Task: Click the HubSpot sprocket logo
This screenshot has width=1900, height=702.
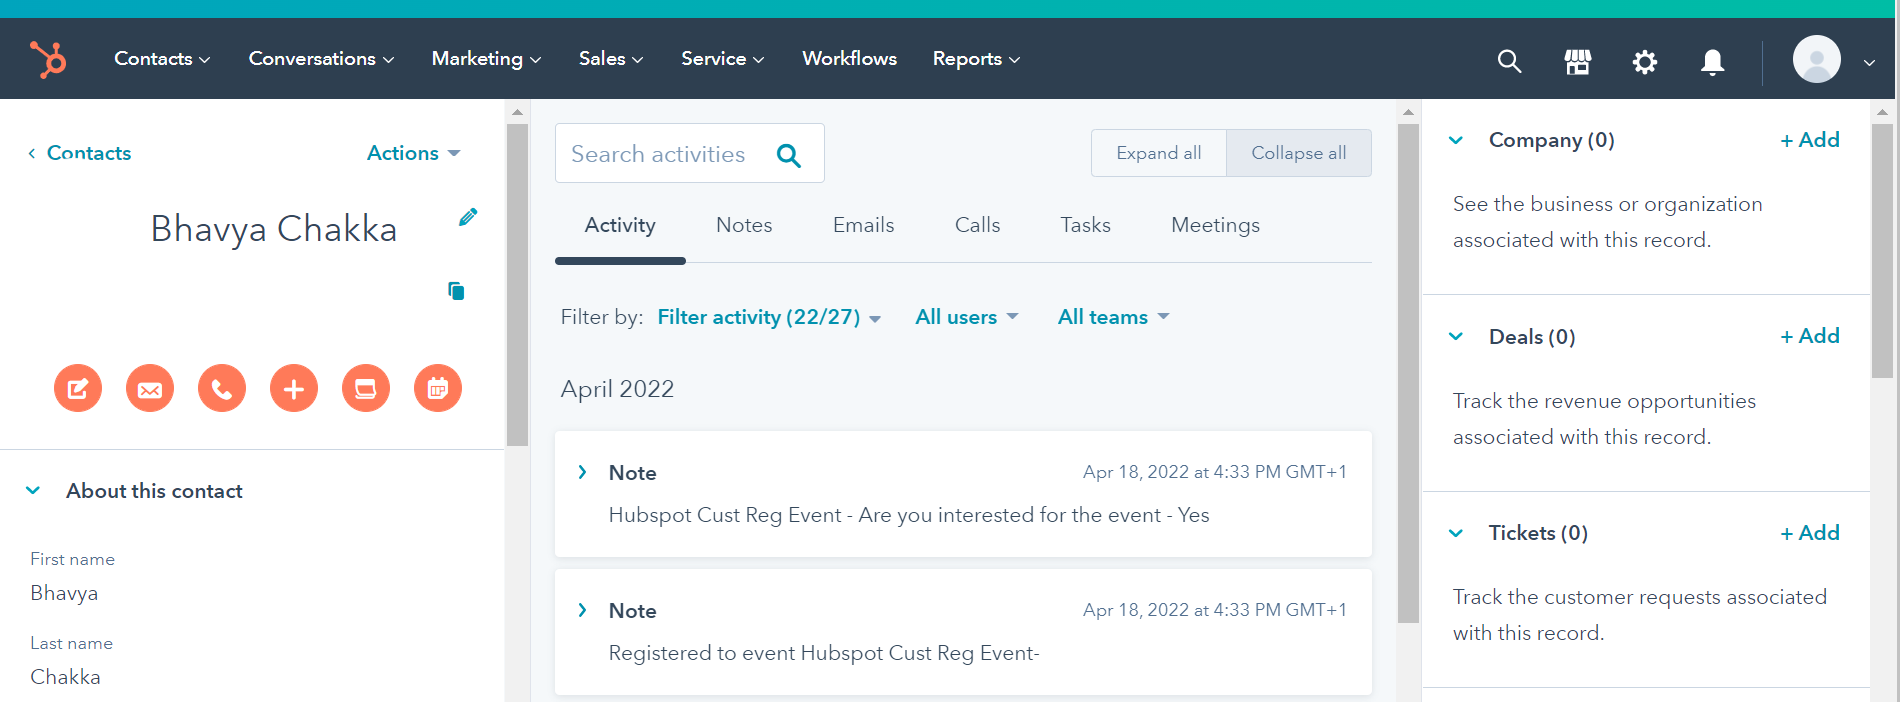Action: tap(47, 59)
